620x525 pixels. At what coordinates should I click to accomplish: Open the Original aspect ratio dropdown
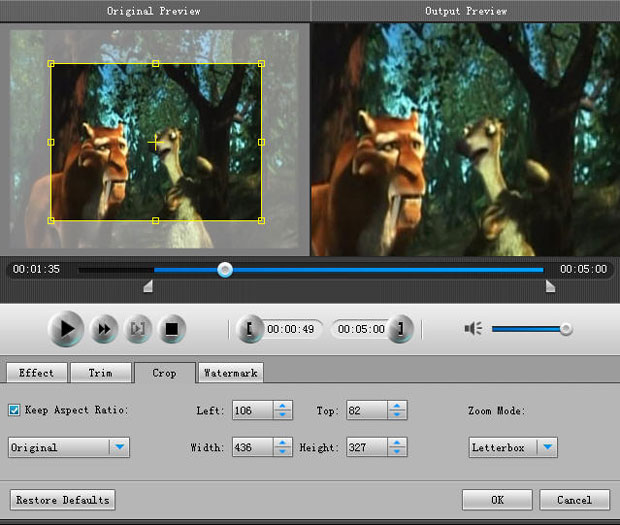pos(69,448)
